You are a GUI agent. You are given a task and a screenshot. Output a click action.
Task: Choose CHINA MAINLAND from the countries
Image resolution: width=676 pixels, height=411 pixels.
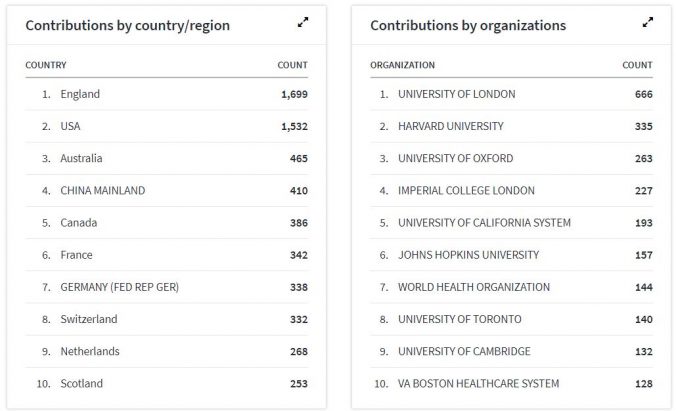point(102,190)
